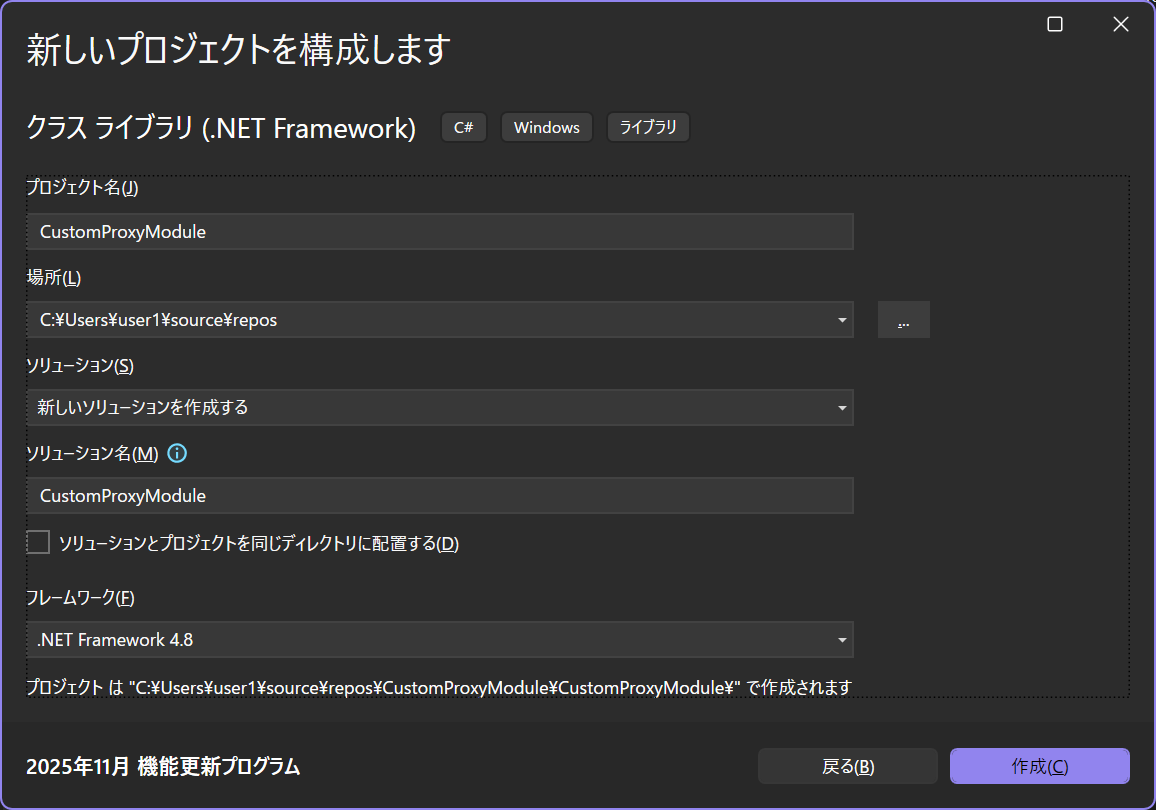The width and height of the screenshot is (1156, 810).
Task: Open the .NET Framework 4.8 version dropdown
Action: [440, 640]
